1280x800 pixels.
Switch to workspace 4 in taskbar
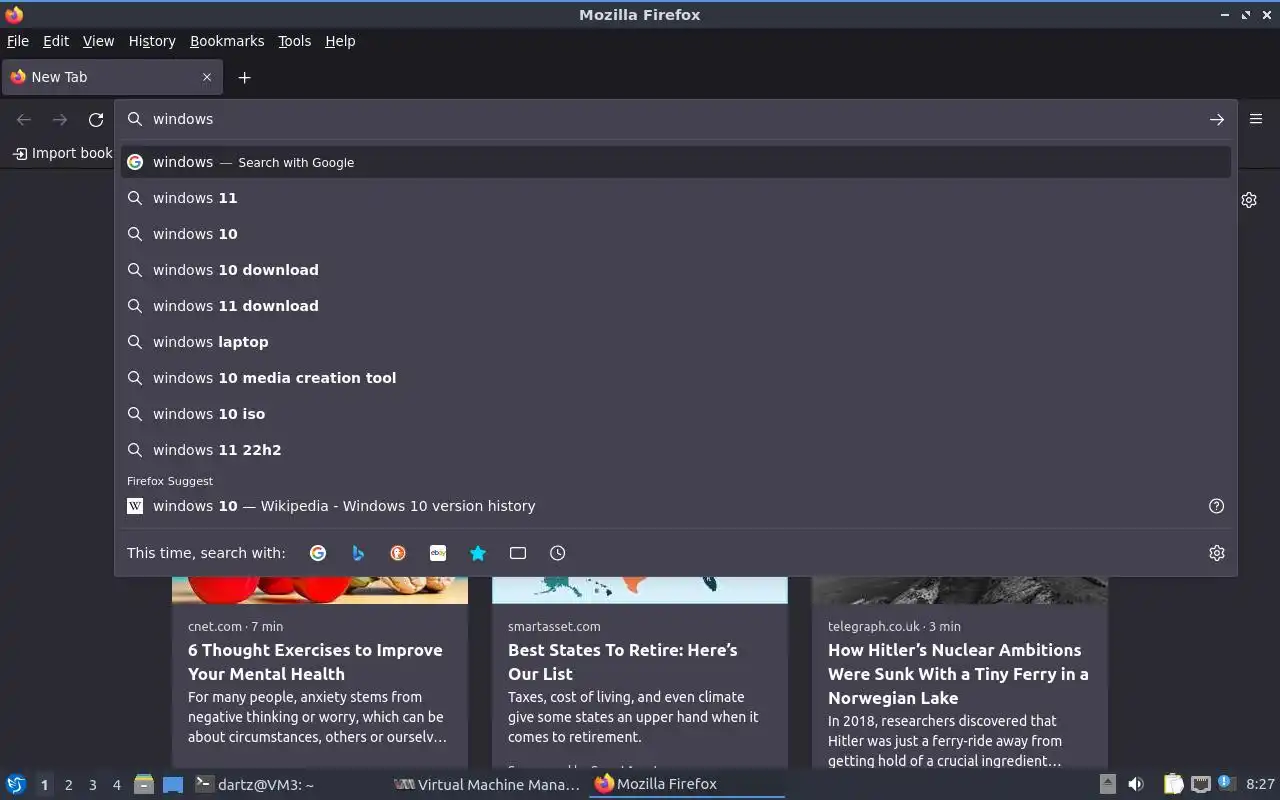point(116,785)
